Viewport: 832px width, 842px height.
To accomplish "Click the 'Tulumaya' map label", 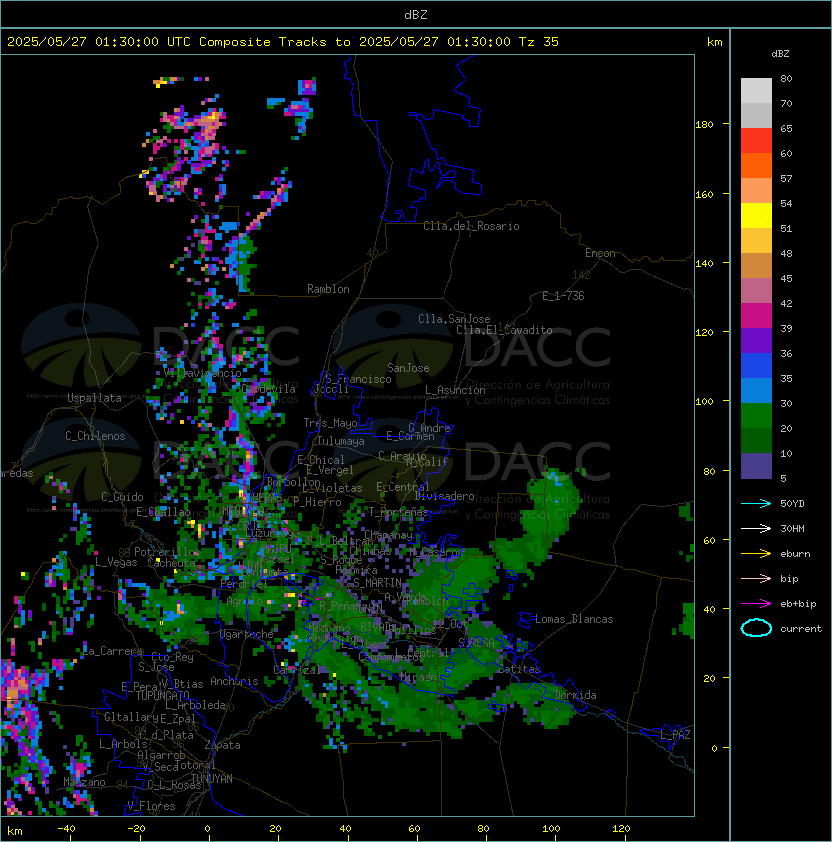I will pos(341,441).
